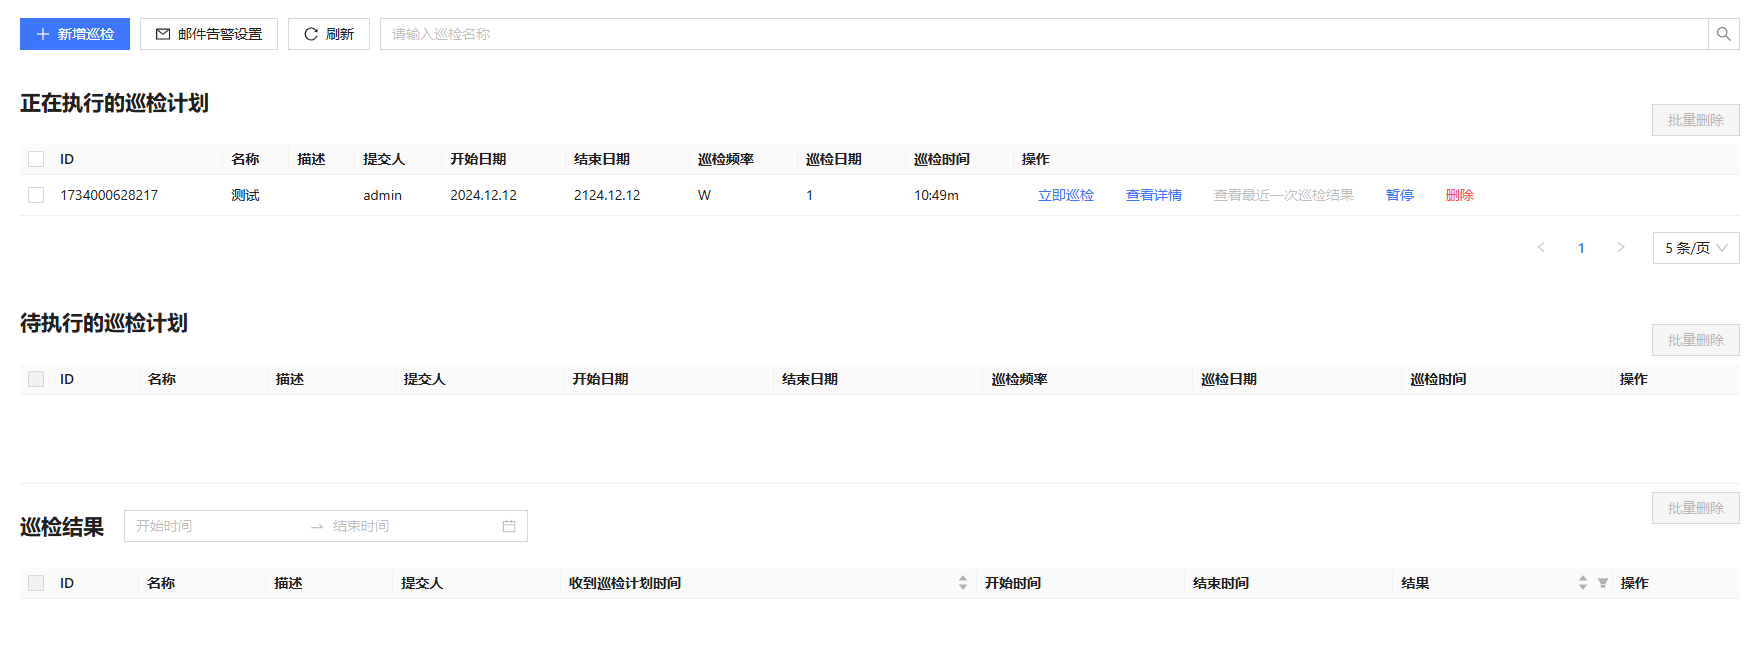Click page number 1 in pagination
The width and height of the screenshot is (1747, 670).
tap(1581, 248)
